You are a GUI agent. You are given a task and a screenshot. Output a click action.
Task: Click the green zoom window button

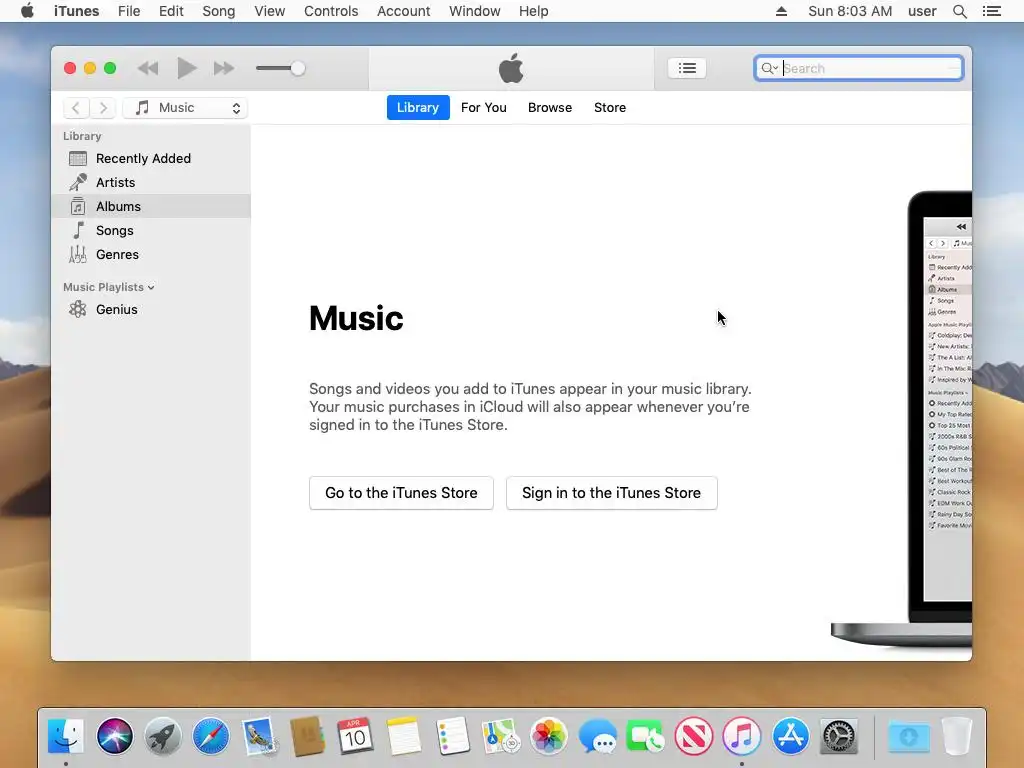tap(110, 68)
